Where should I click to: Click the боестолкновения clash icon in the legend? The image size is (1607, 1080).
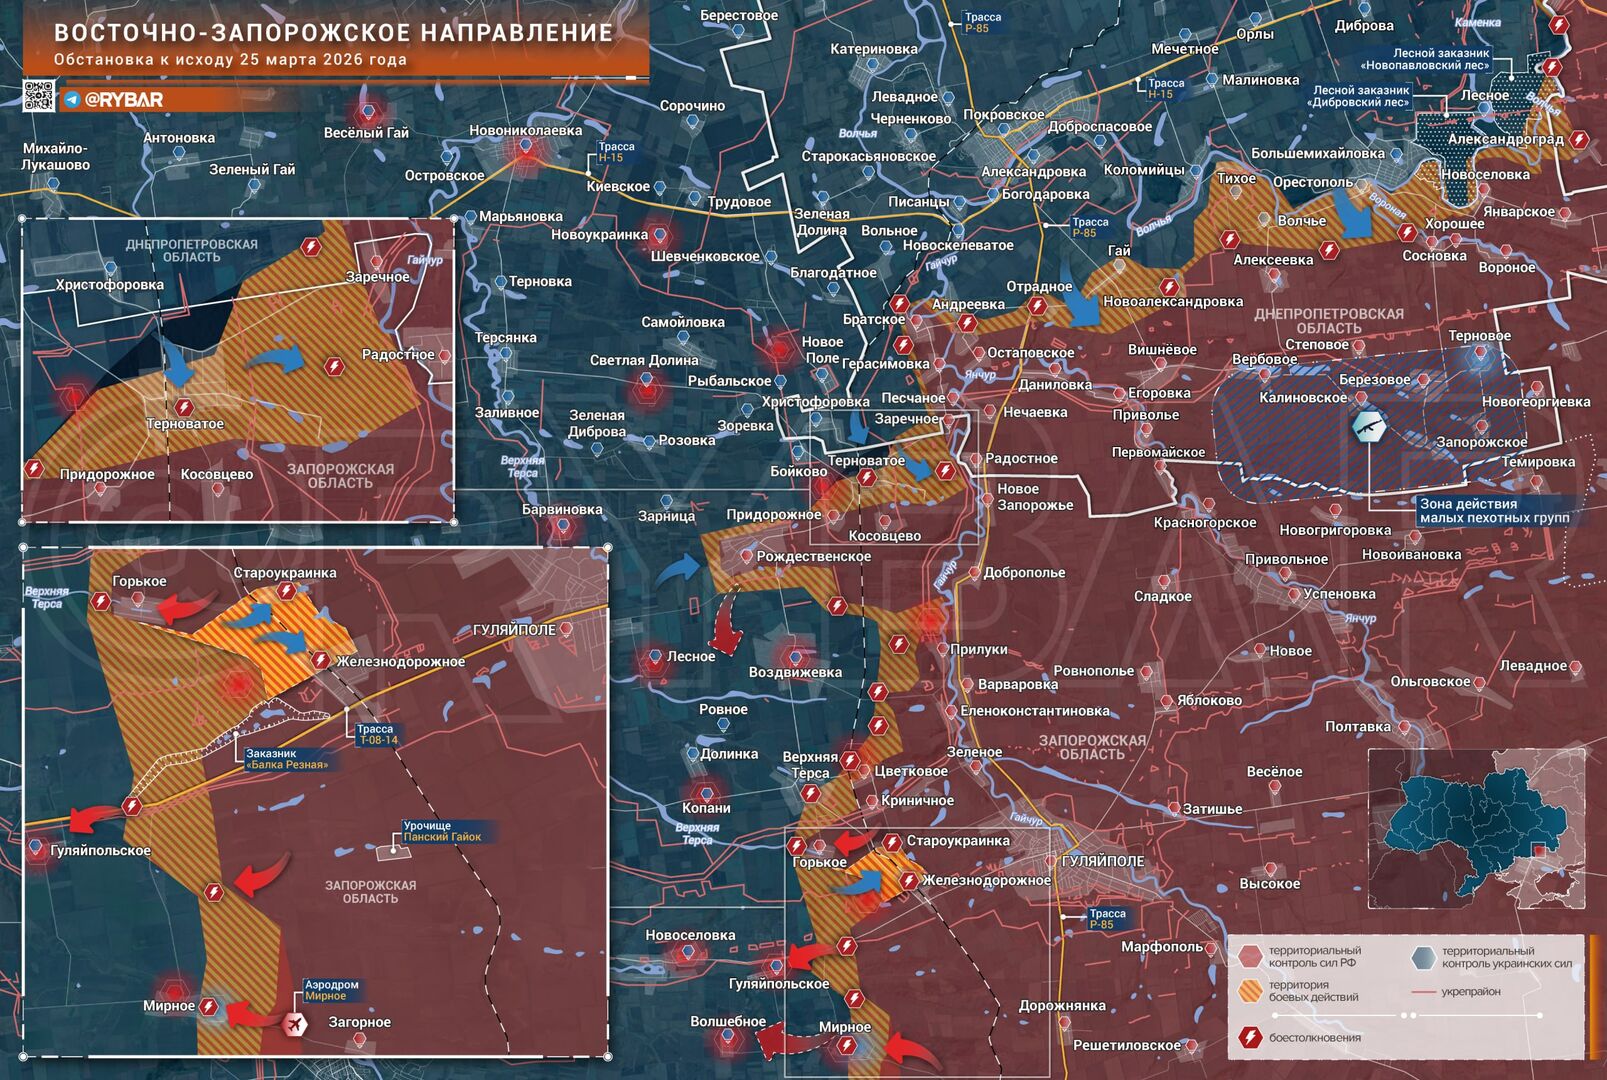1249,1038
